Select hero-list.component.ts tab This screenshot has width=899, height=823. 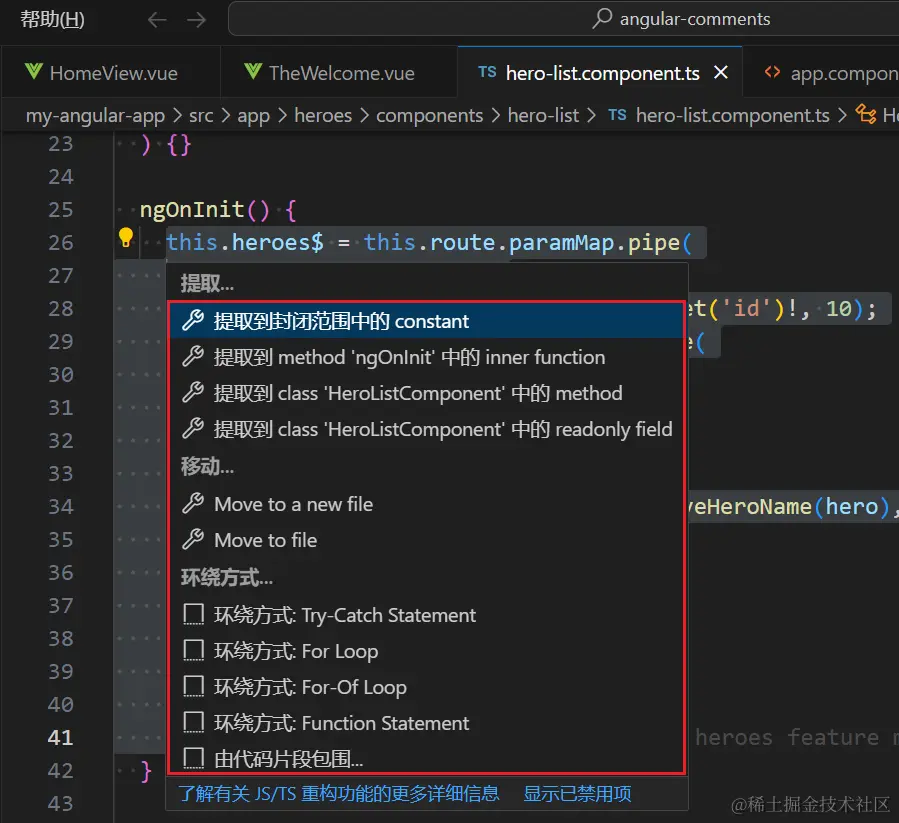coord(600,72)
